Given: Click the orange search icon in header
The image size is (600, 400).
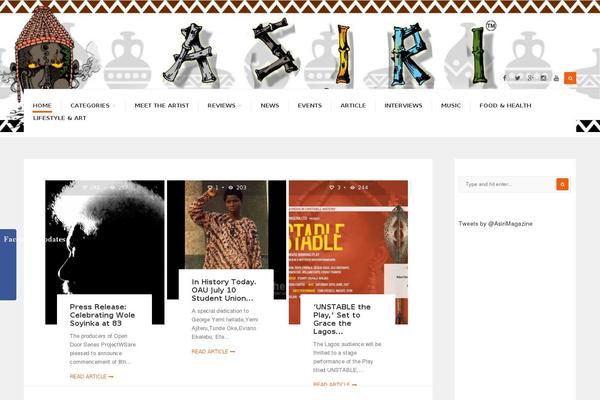Looking at the screenshot, I should 570,78.
